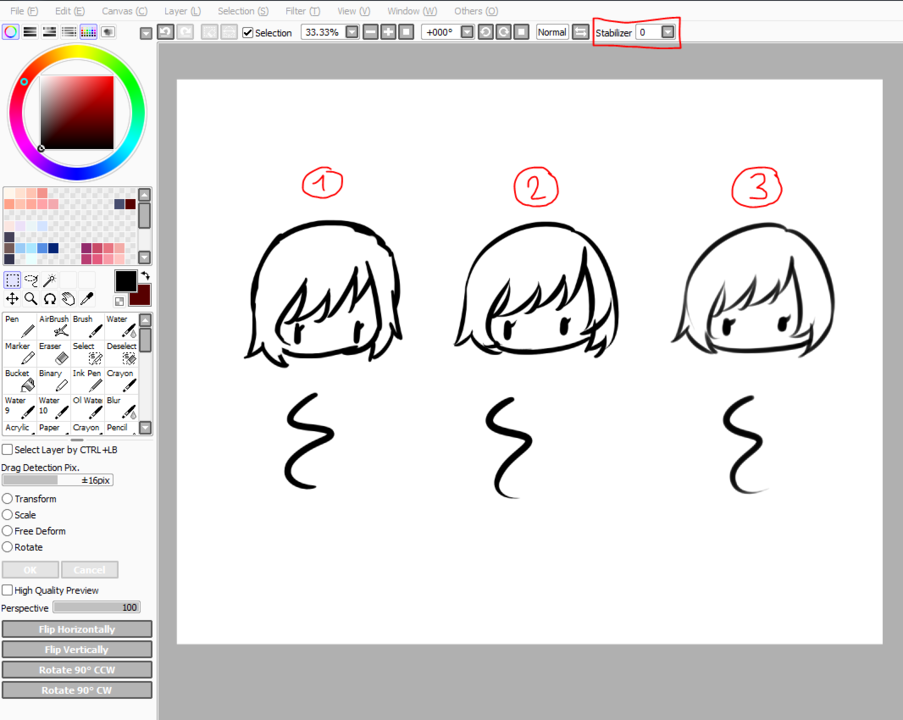This screenshot has width=903, height=720.
Task: Open the zoom percentage dropdown
Action: [x=352, y=31]
